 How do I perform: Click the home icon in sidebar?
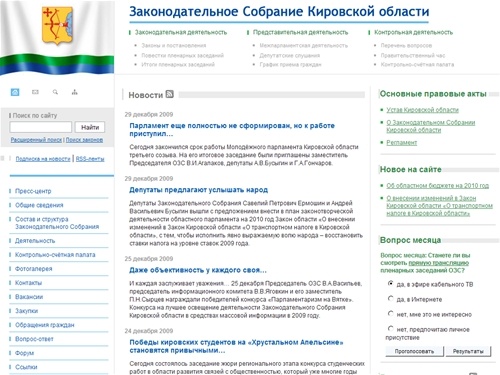pos(15,92)
